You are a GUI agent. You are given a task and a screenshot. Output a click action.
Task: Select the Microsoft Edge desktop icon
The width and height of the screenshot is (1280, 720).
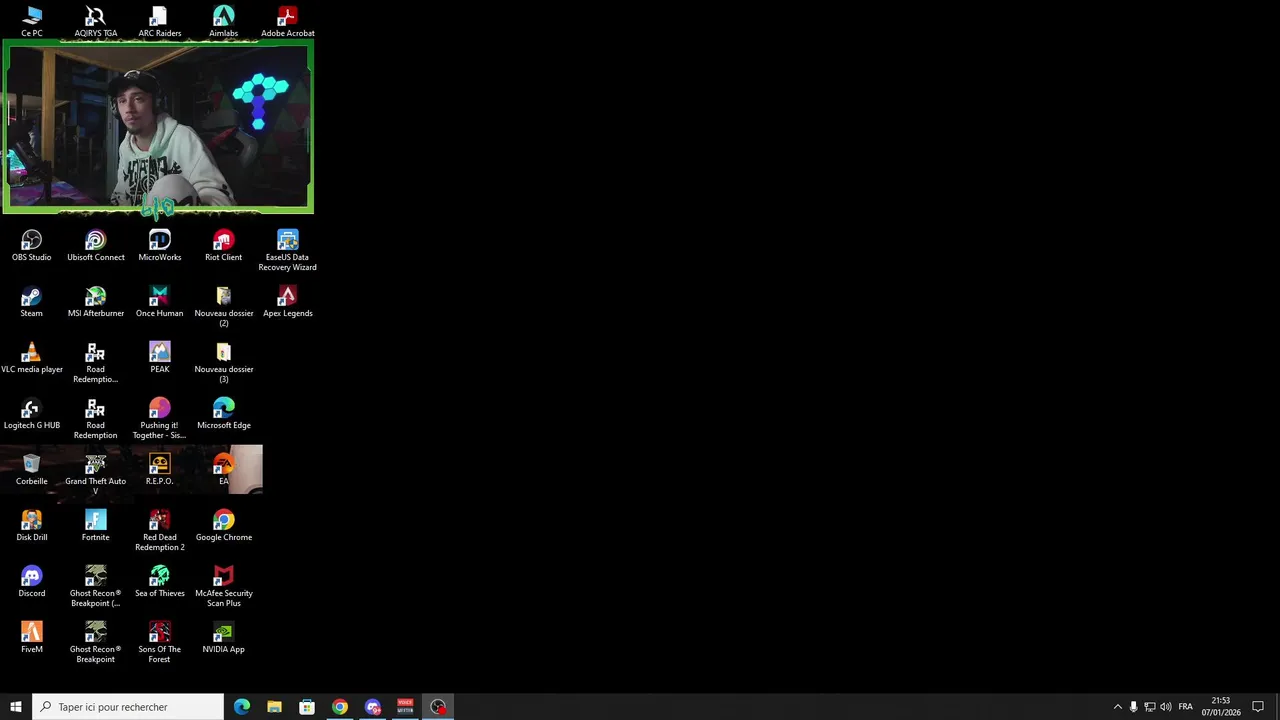[224, 414]
